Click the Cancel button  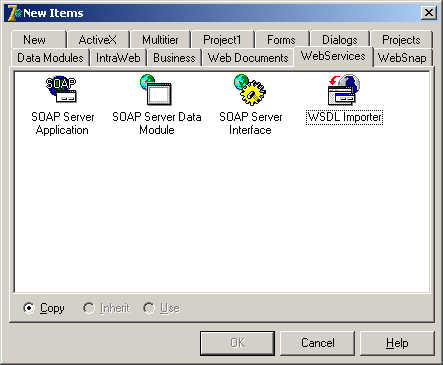click(317, 343)
